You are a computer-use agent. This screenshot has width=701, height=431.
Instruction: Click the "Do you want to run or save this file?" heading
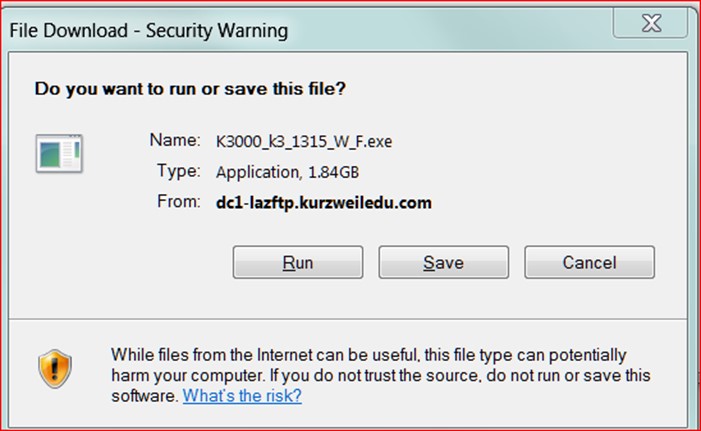(190, 89)
